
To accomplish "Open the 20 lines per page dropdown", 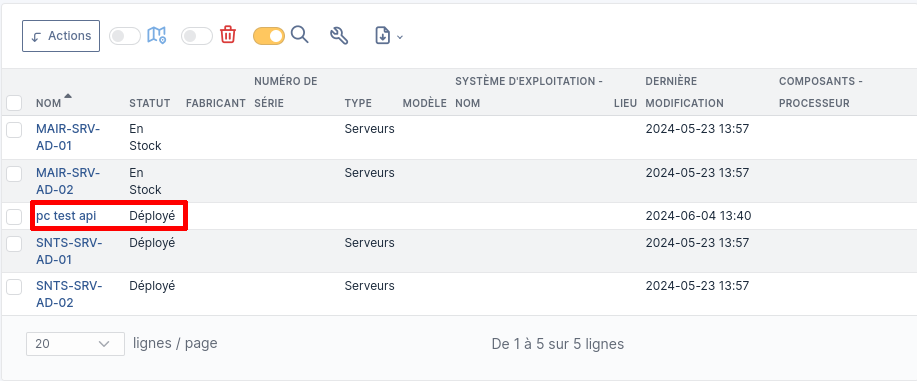I will 75,344.
